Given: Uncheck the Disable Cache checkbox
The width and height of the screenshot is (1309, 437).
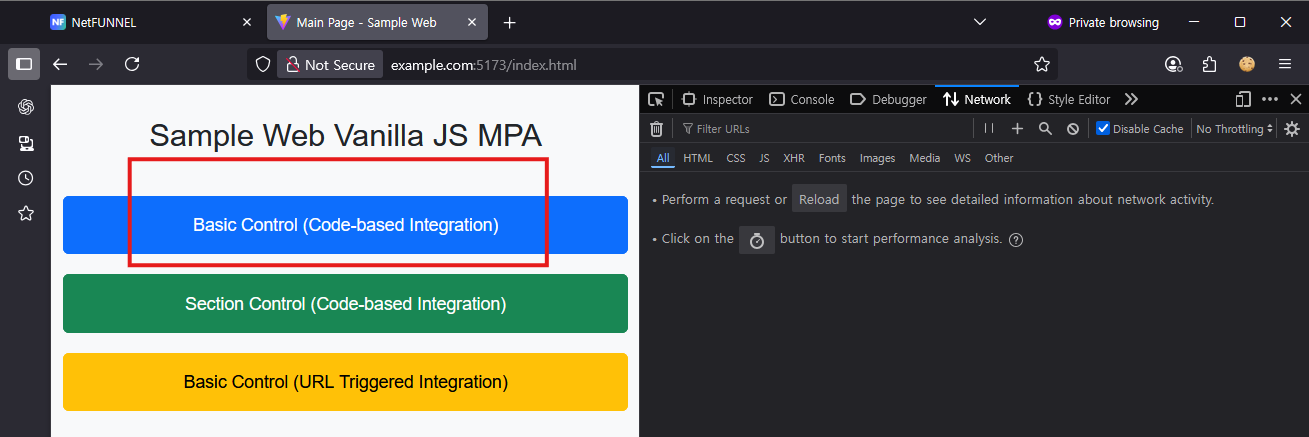Looking at the screenshot, I should pos(1103,128).
